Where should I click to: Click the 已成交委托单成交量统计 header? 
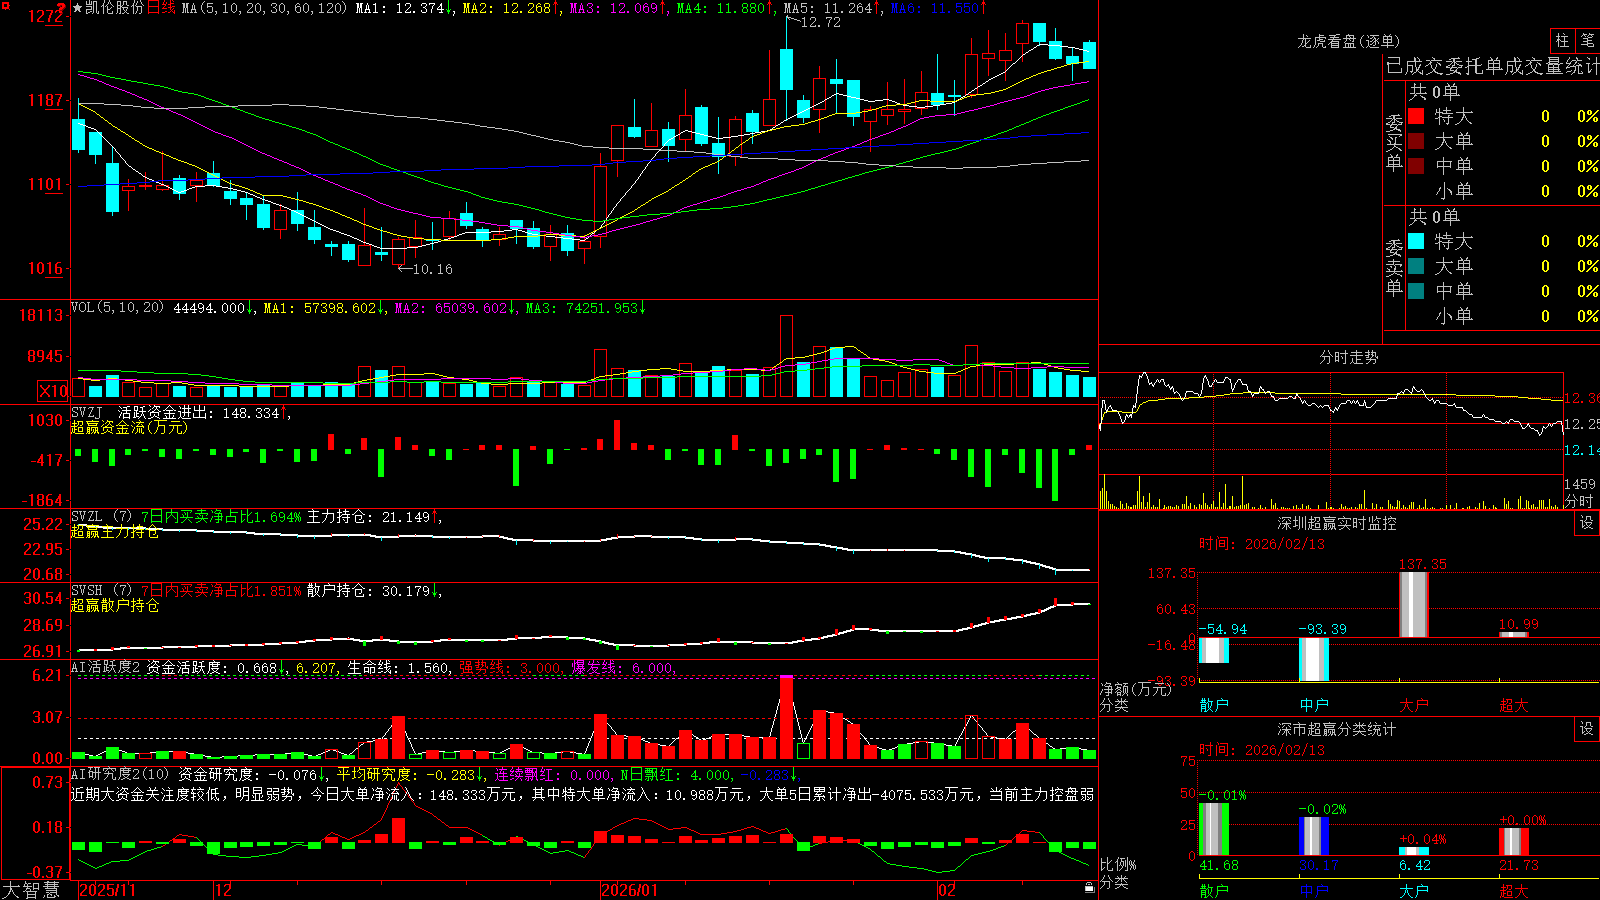tap(1492, 66)
